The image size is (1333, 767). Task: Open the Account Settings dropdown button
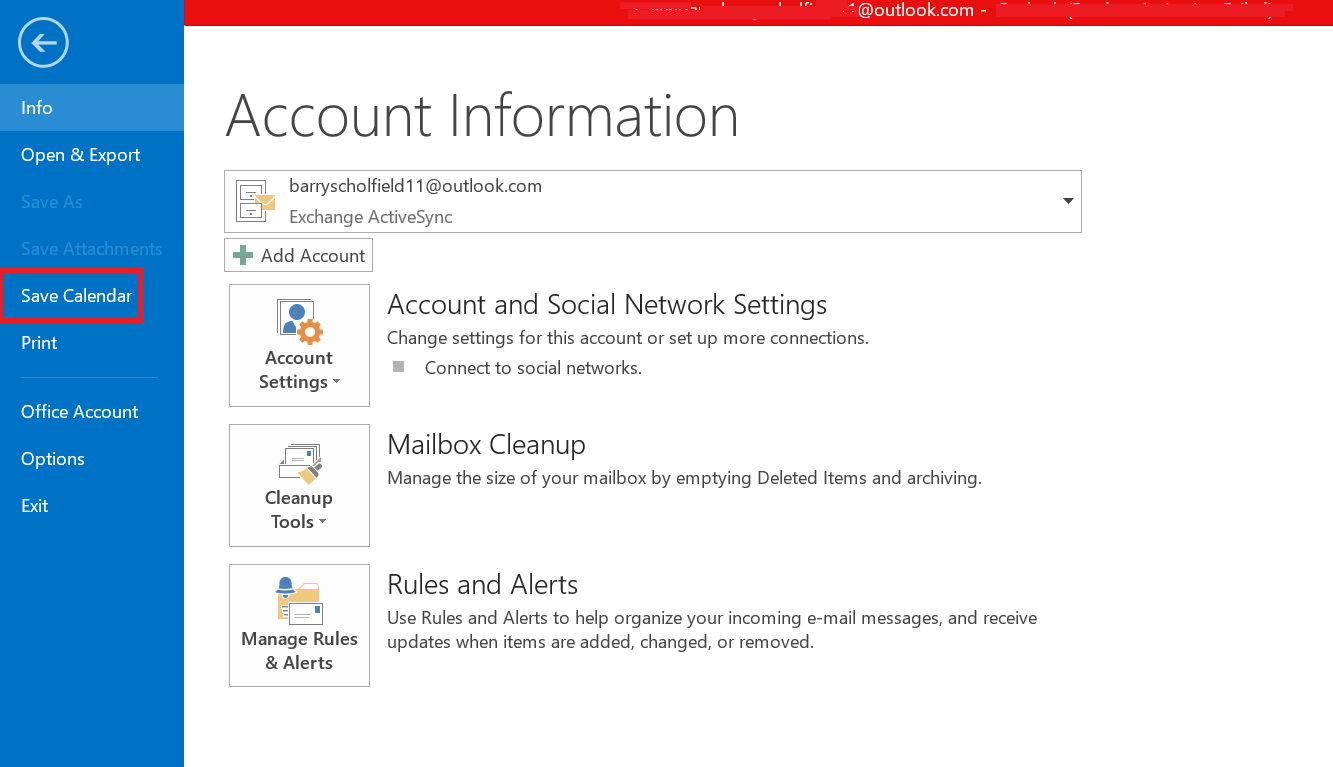click(x=299, y=345)
